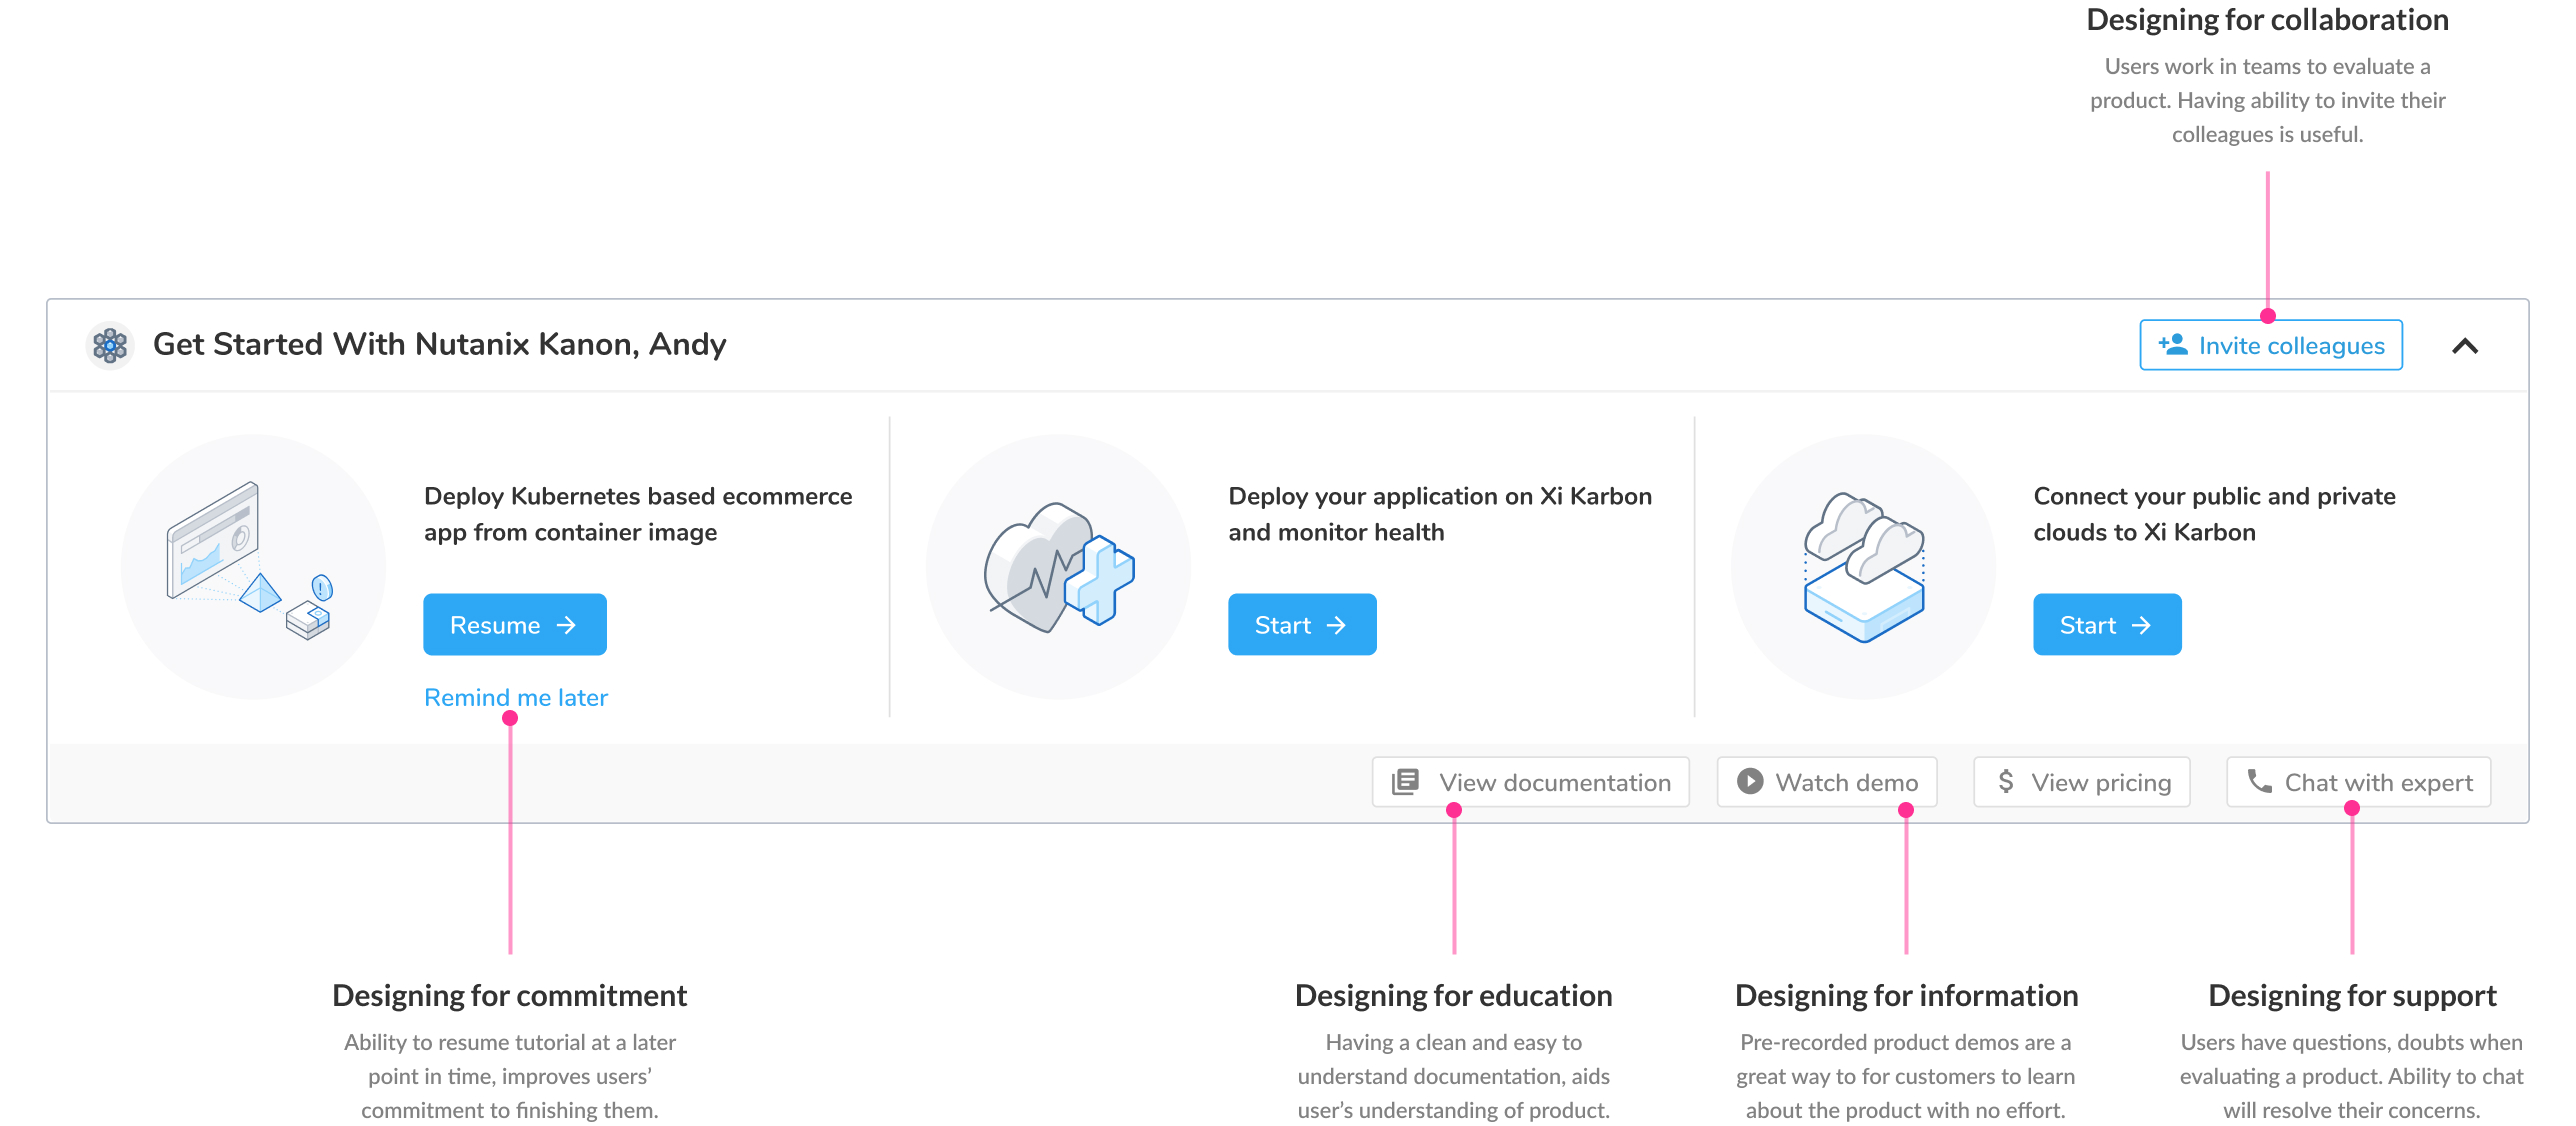Open View documentation

click(1531, 782)
